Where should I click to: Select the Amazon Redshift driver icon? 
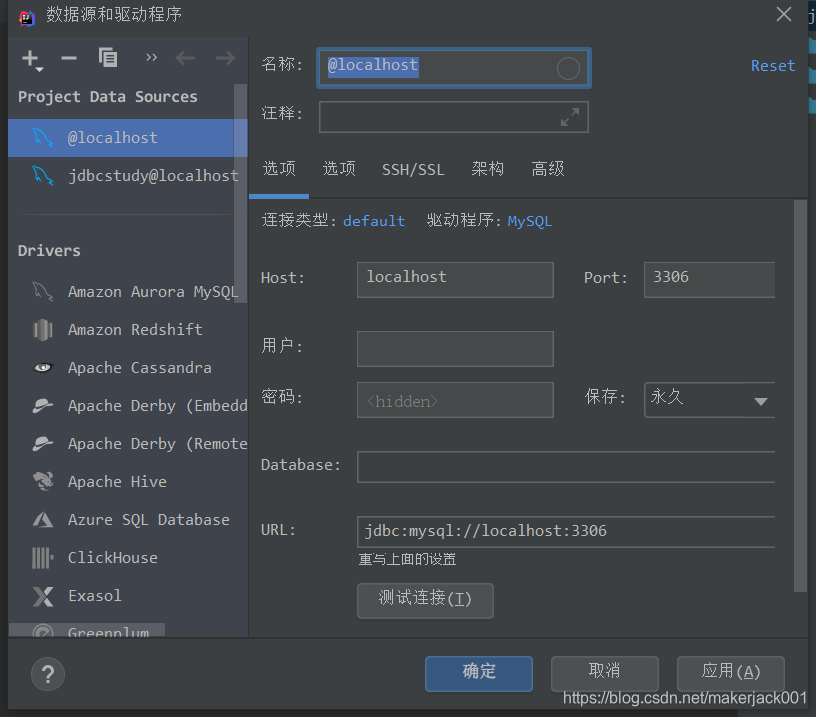click(x=42, y=329)
